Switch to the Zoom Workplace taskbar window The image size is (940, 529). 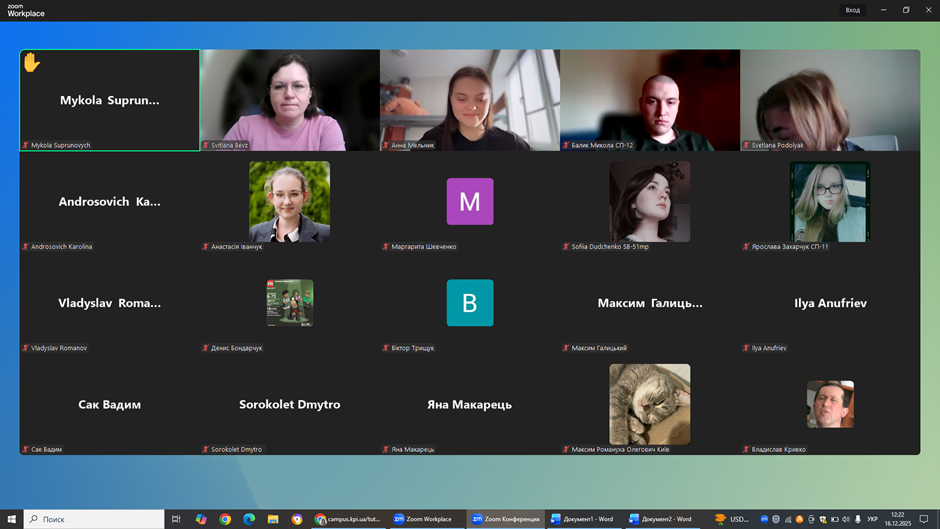pyautogui.click(x=423, y=519)
